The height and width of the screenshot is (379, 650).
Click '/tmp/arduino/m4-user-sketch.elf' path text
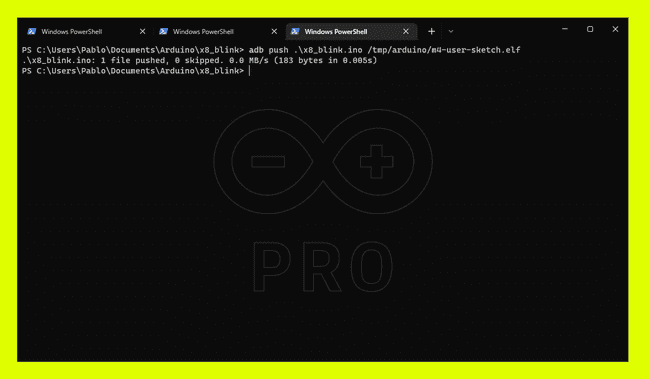coord(444,50)
